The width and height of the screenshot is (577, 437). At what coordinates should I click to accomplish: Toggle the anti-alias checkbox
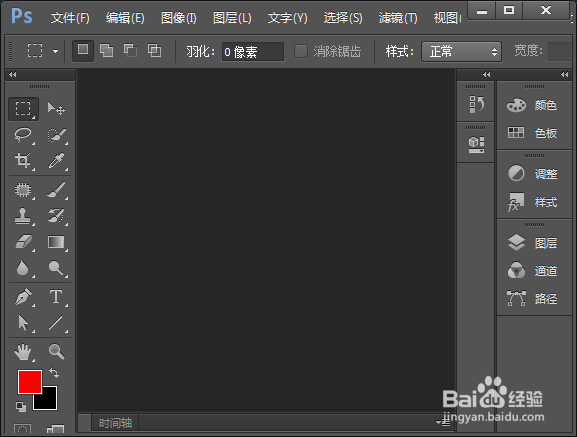[x=301, y=51]
